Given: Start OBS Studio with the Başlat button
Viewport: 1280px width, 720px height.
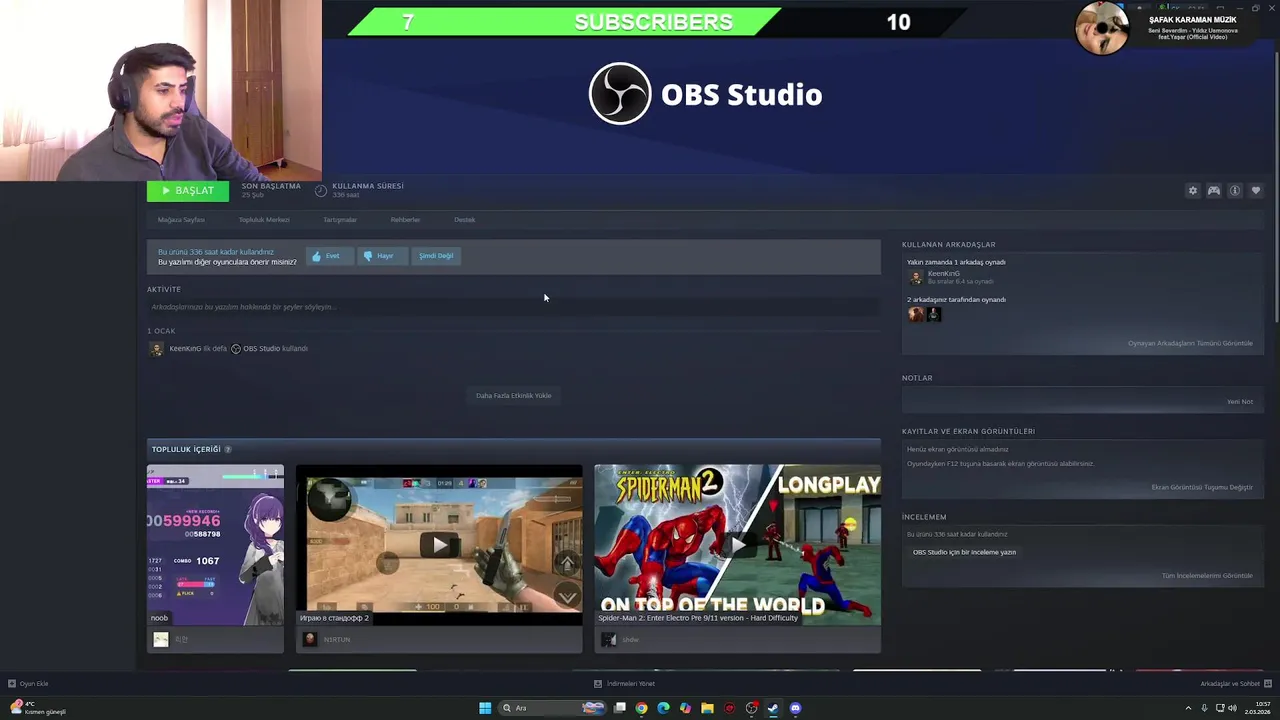Looking at the screenshot, I should click(x=187, y=190).
